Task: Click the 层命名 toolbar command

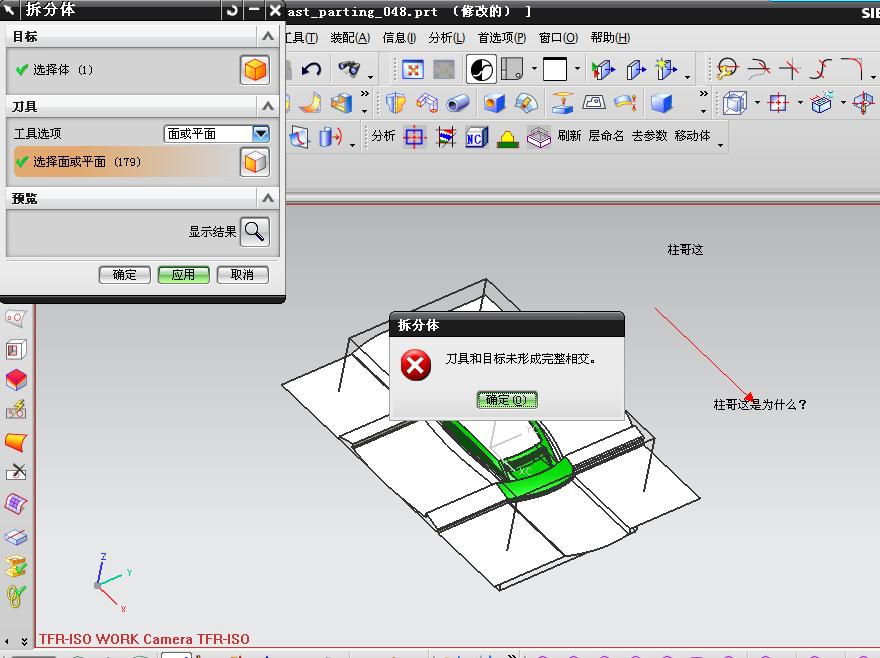Action: click(606, 136)
